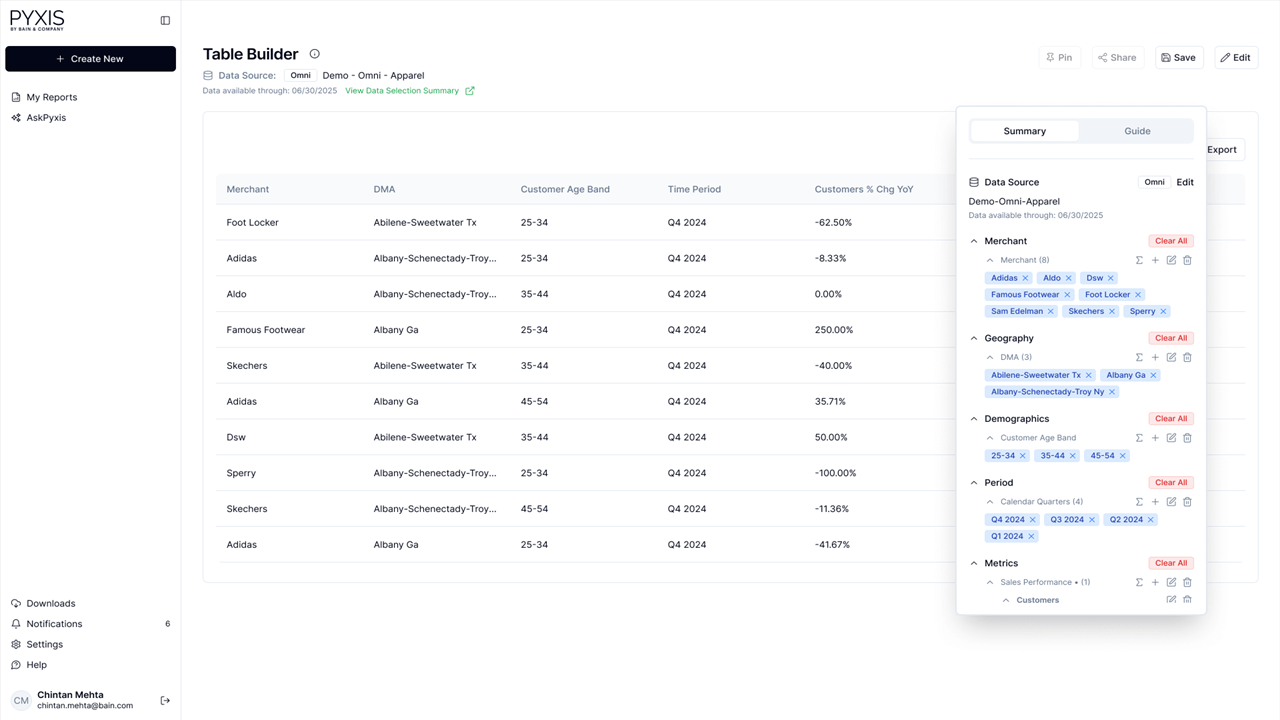This screenshot has height=720, width=1280.
Task: Collapse the Period section
Action: [974, 483]
